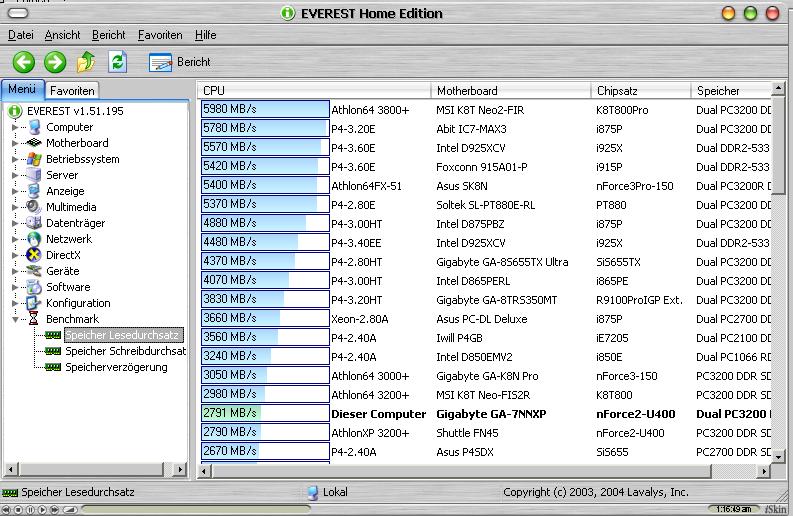
Task: Open Speicherverzögerung benchmark item
Action: [x=116, y=367]
